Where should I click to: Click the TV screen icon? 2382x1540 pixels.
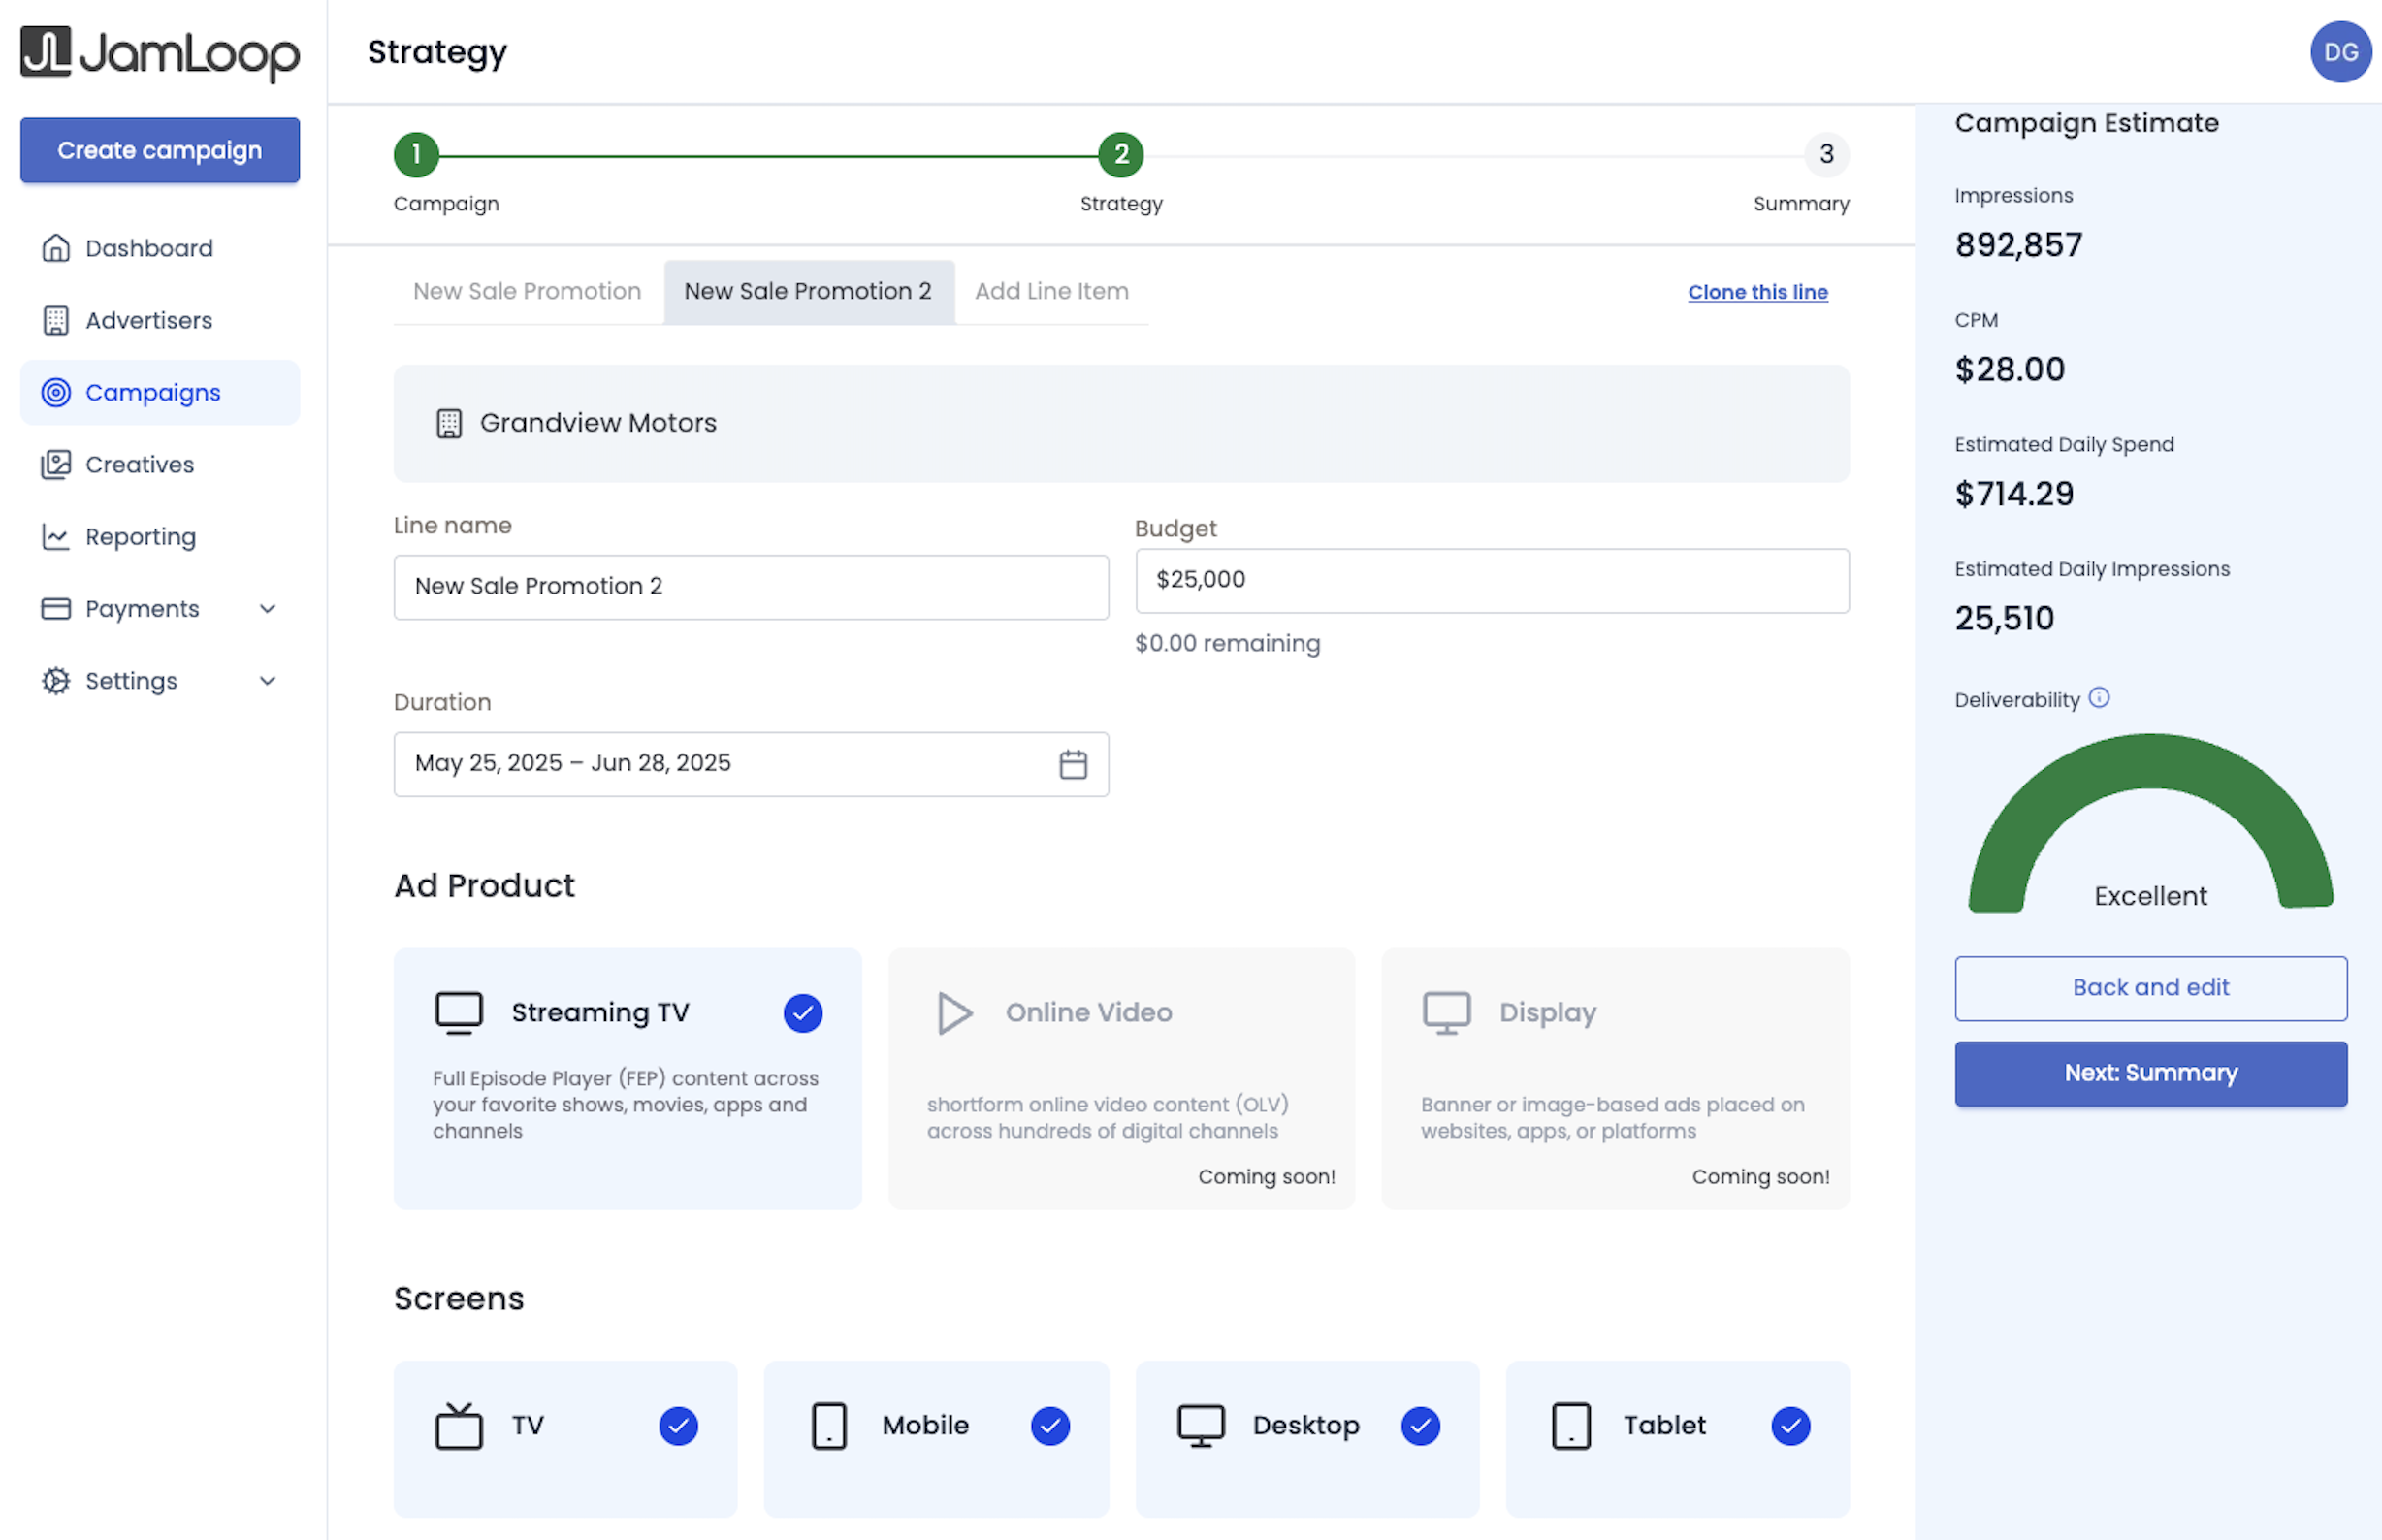[459, 1425]
